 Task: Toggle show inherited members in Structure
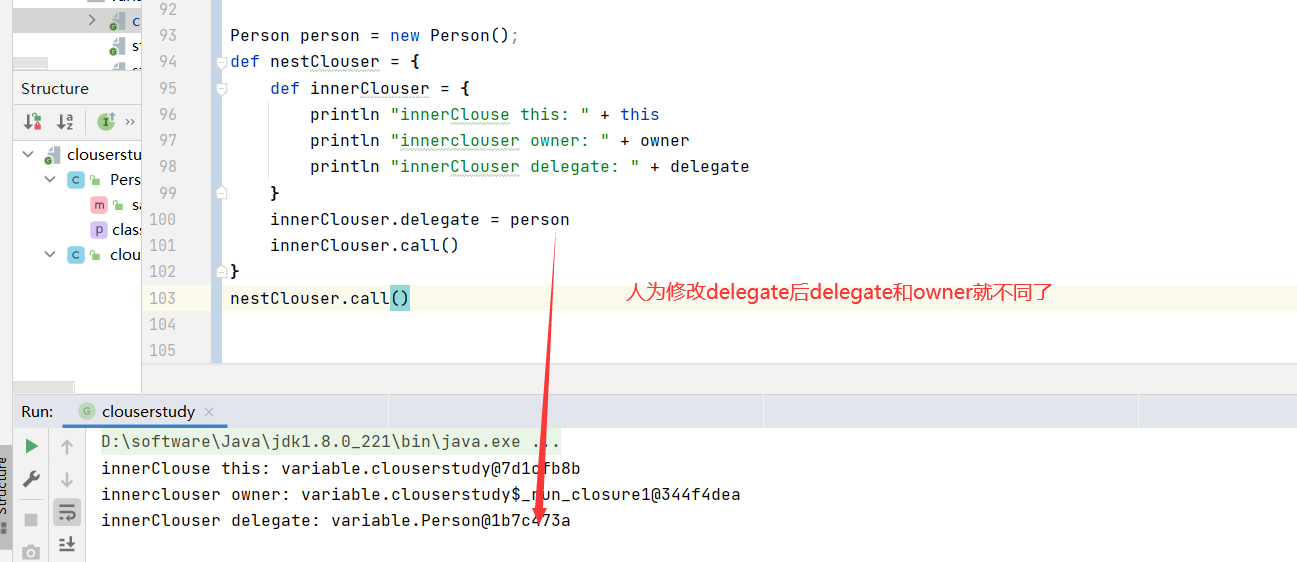106,122
